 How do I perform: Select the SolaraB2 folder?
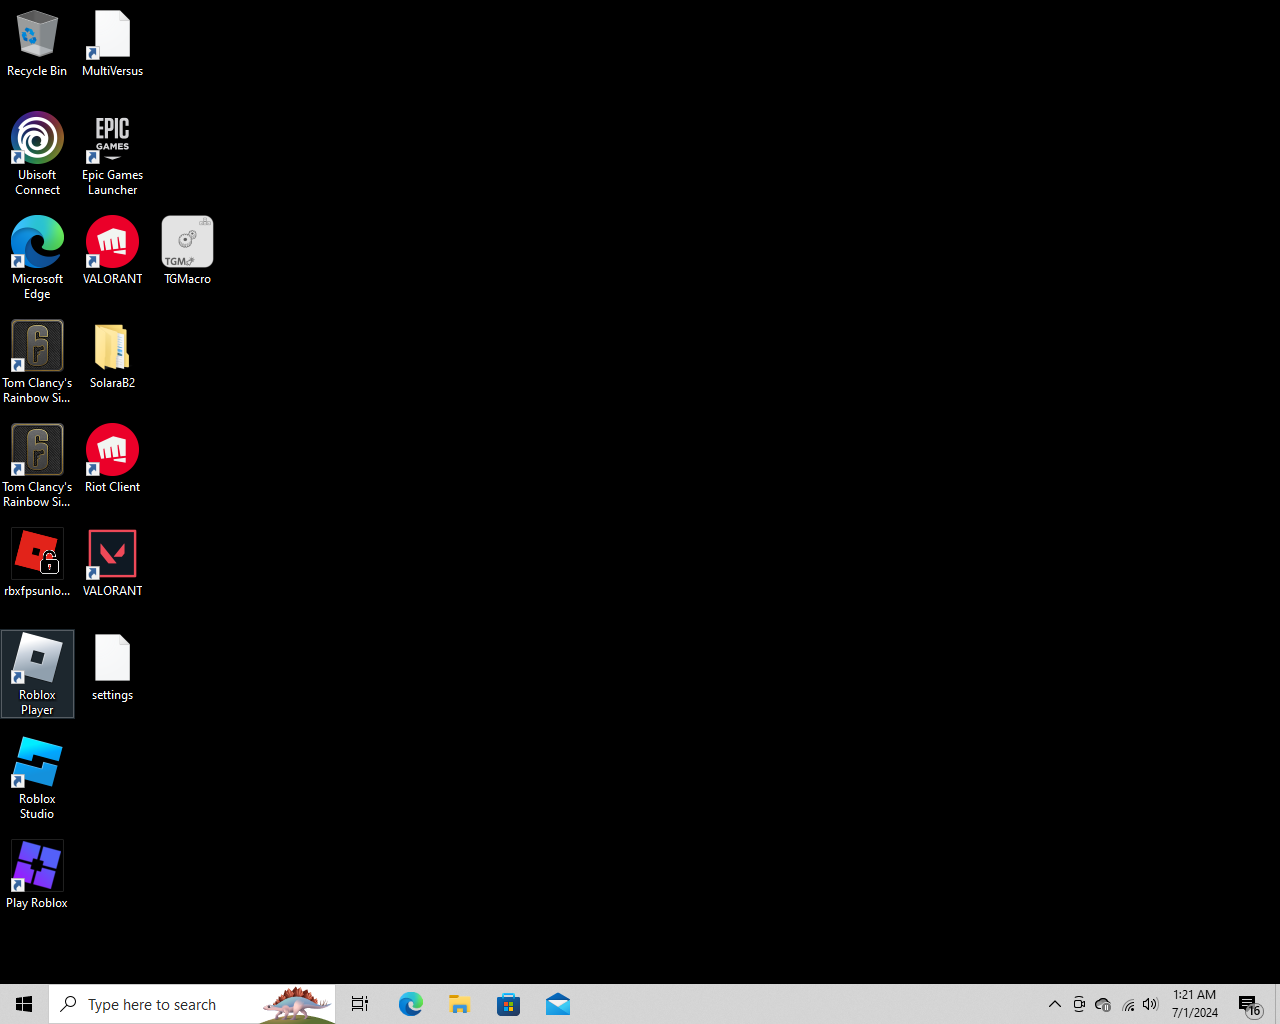click(112, 355)
